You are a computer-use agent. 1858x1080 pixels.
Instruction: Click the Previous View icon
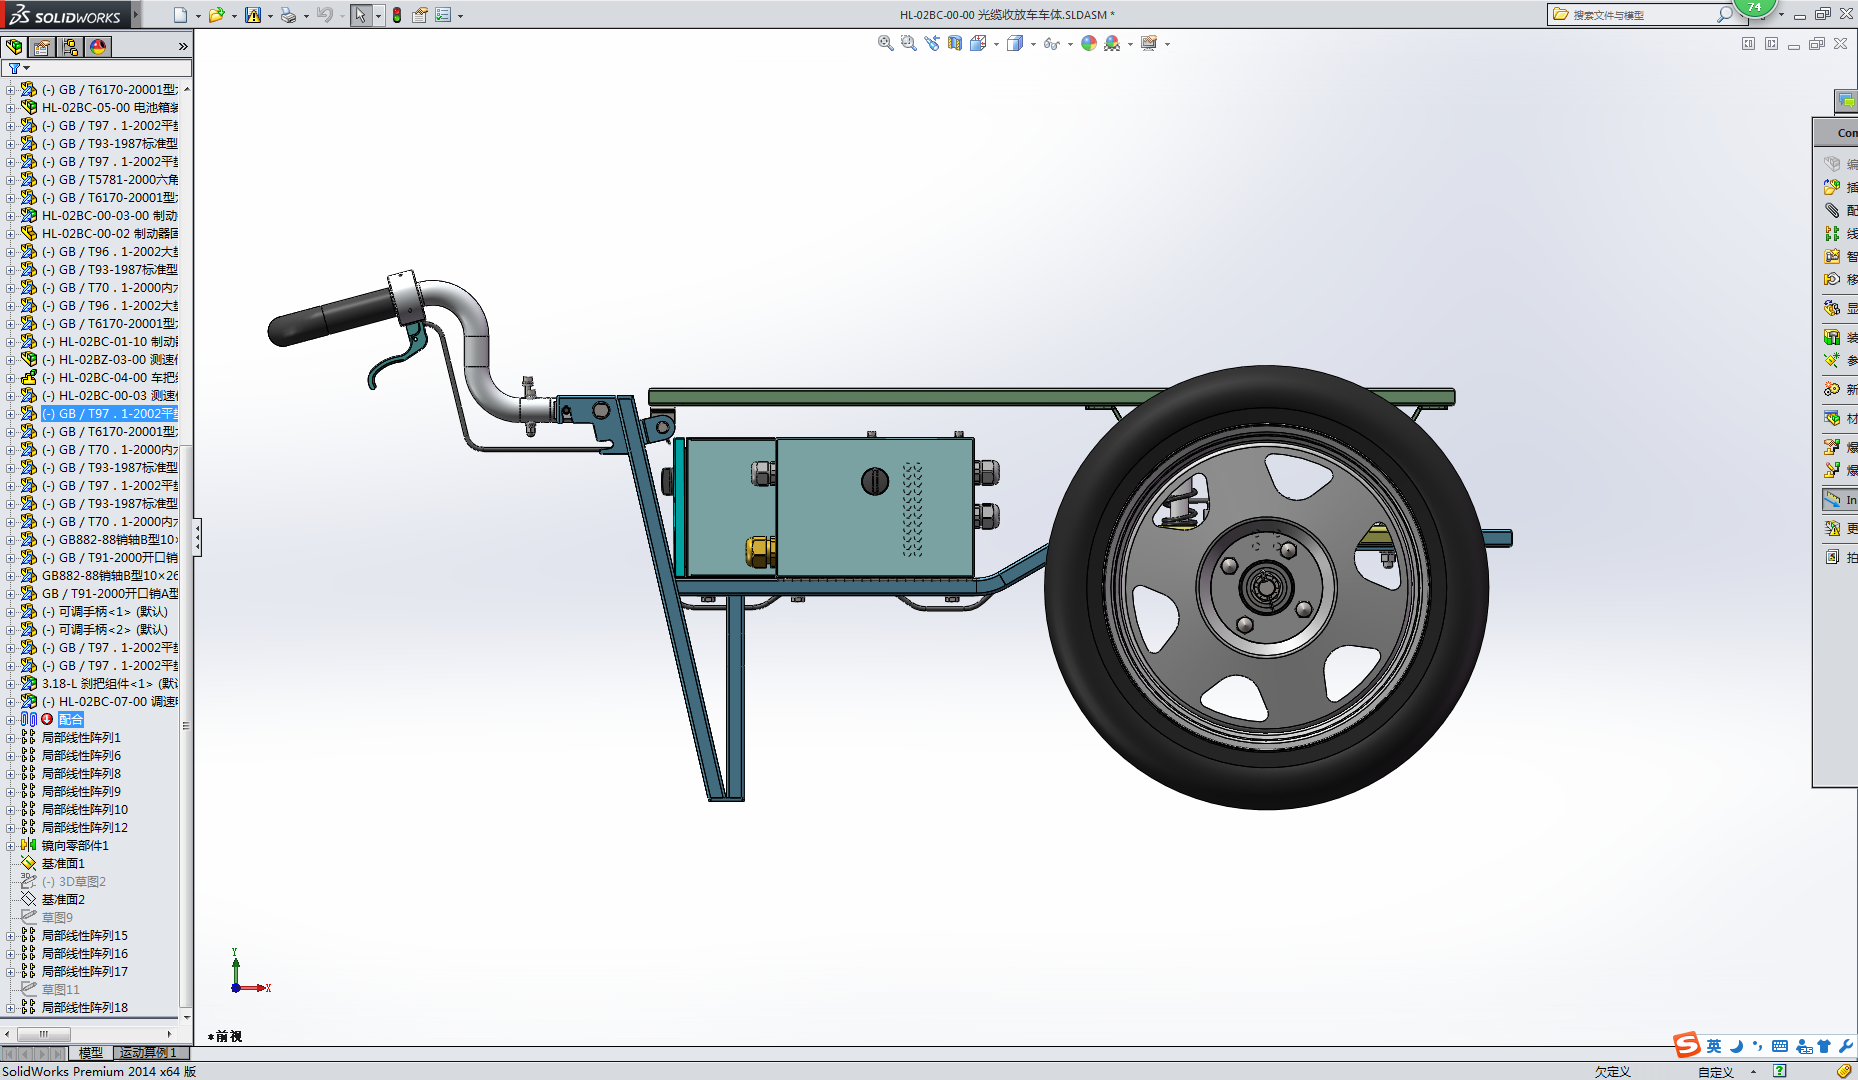932,43
